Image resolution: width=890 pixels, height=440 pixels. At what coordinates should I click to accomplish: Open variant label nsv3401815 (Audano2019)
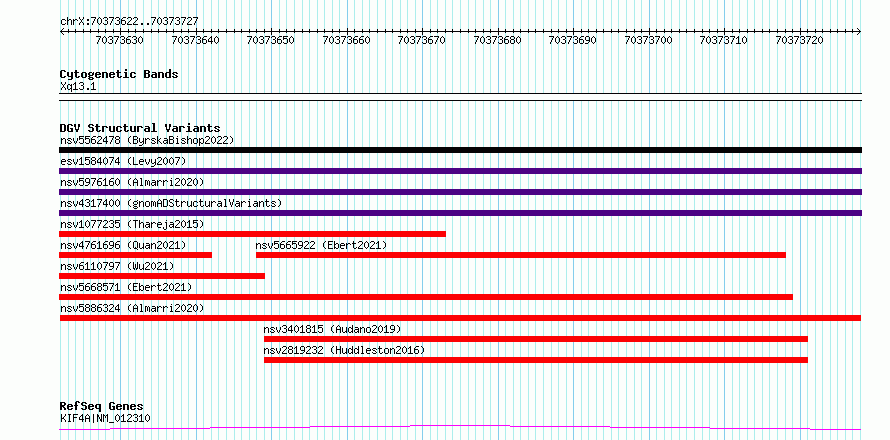[332, 329]
